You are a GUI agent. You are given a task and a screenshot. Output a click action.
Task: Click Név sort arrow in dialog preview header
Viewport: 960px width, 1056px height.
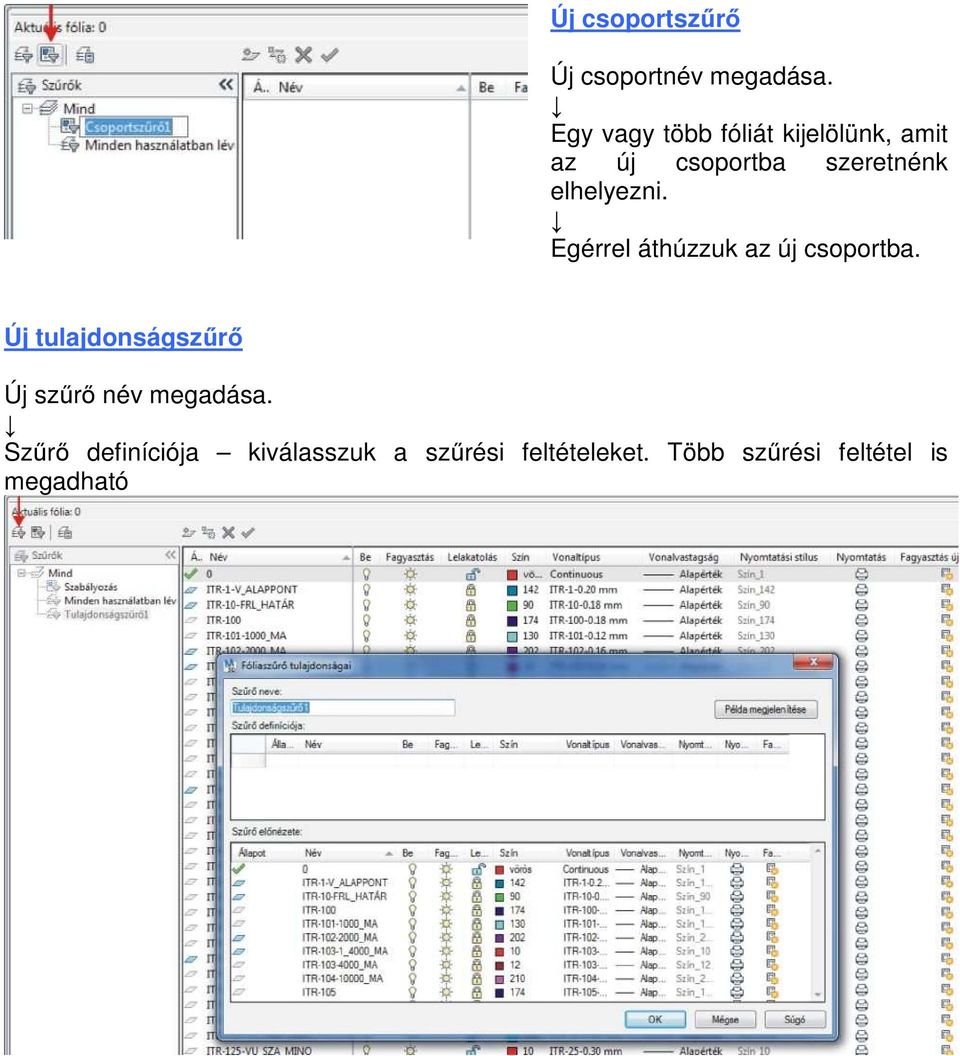pos(389,853)
